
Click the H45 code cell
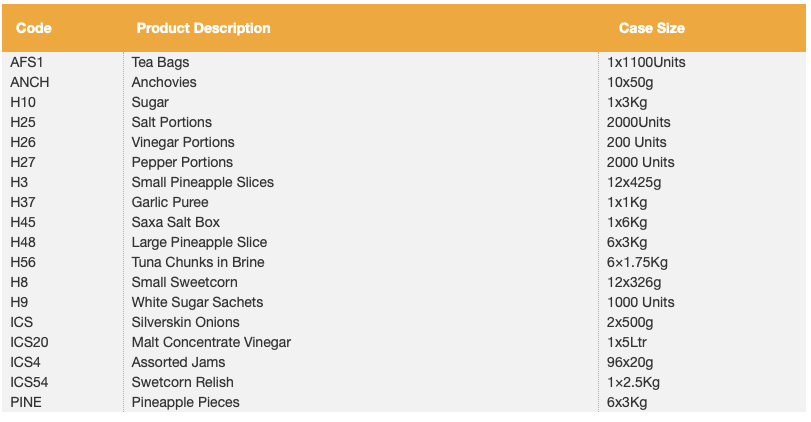(23, 222)
